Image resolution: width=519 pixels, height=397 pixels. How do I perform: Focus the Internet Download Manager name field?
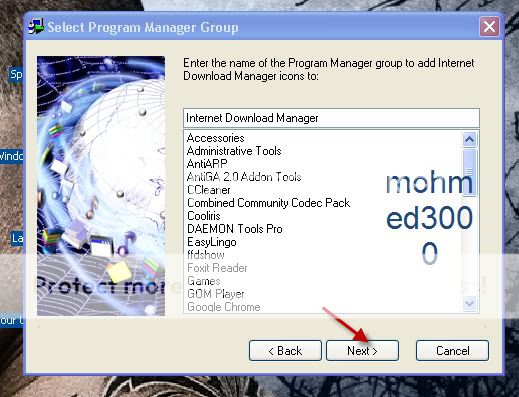tap(331, 118)
